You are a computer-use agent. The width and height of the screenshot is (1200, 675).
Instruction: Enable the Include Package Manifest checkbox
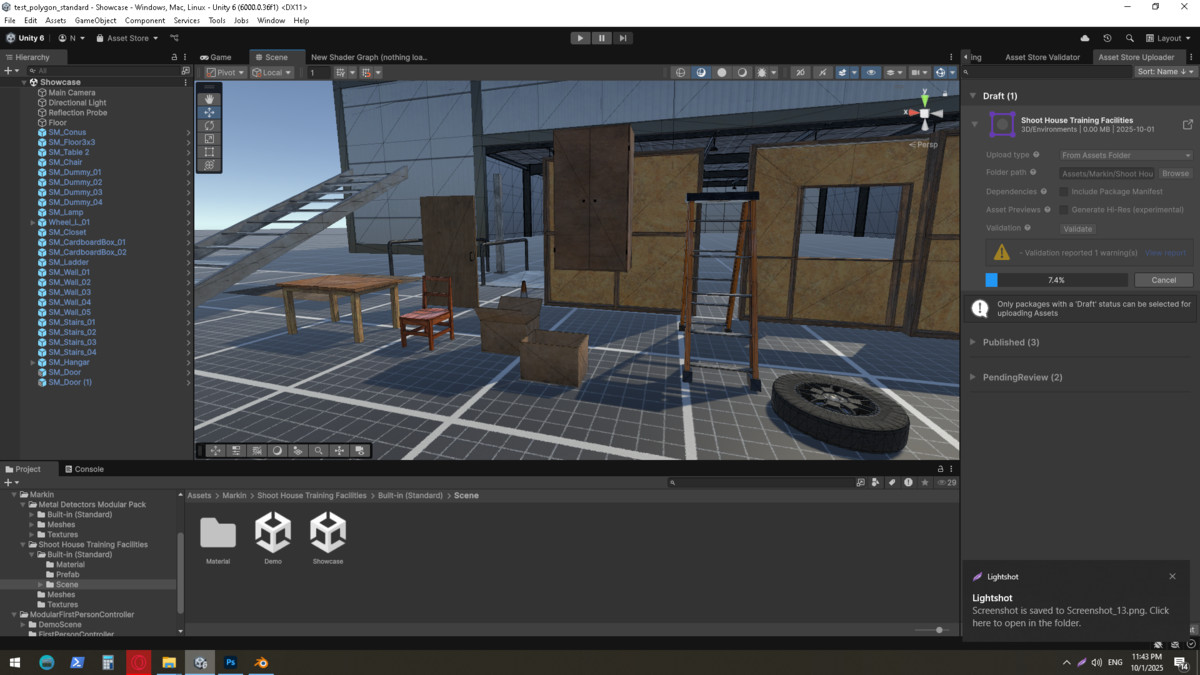1064,192
